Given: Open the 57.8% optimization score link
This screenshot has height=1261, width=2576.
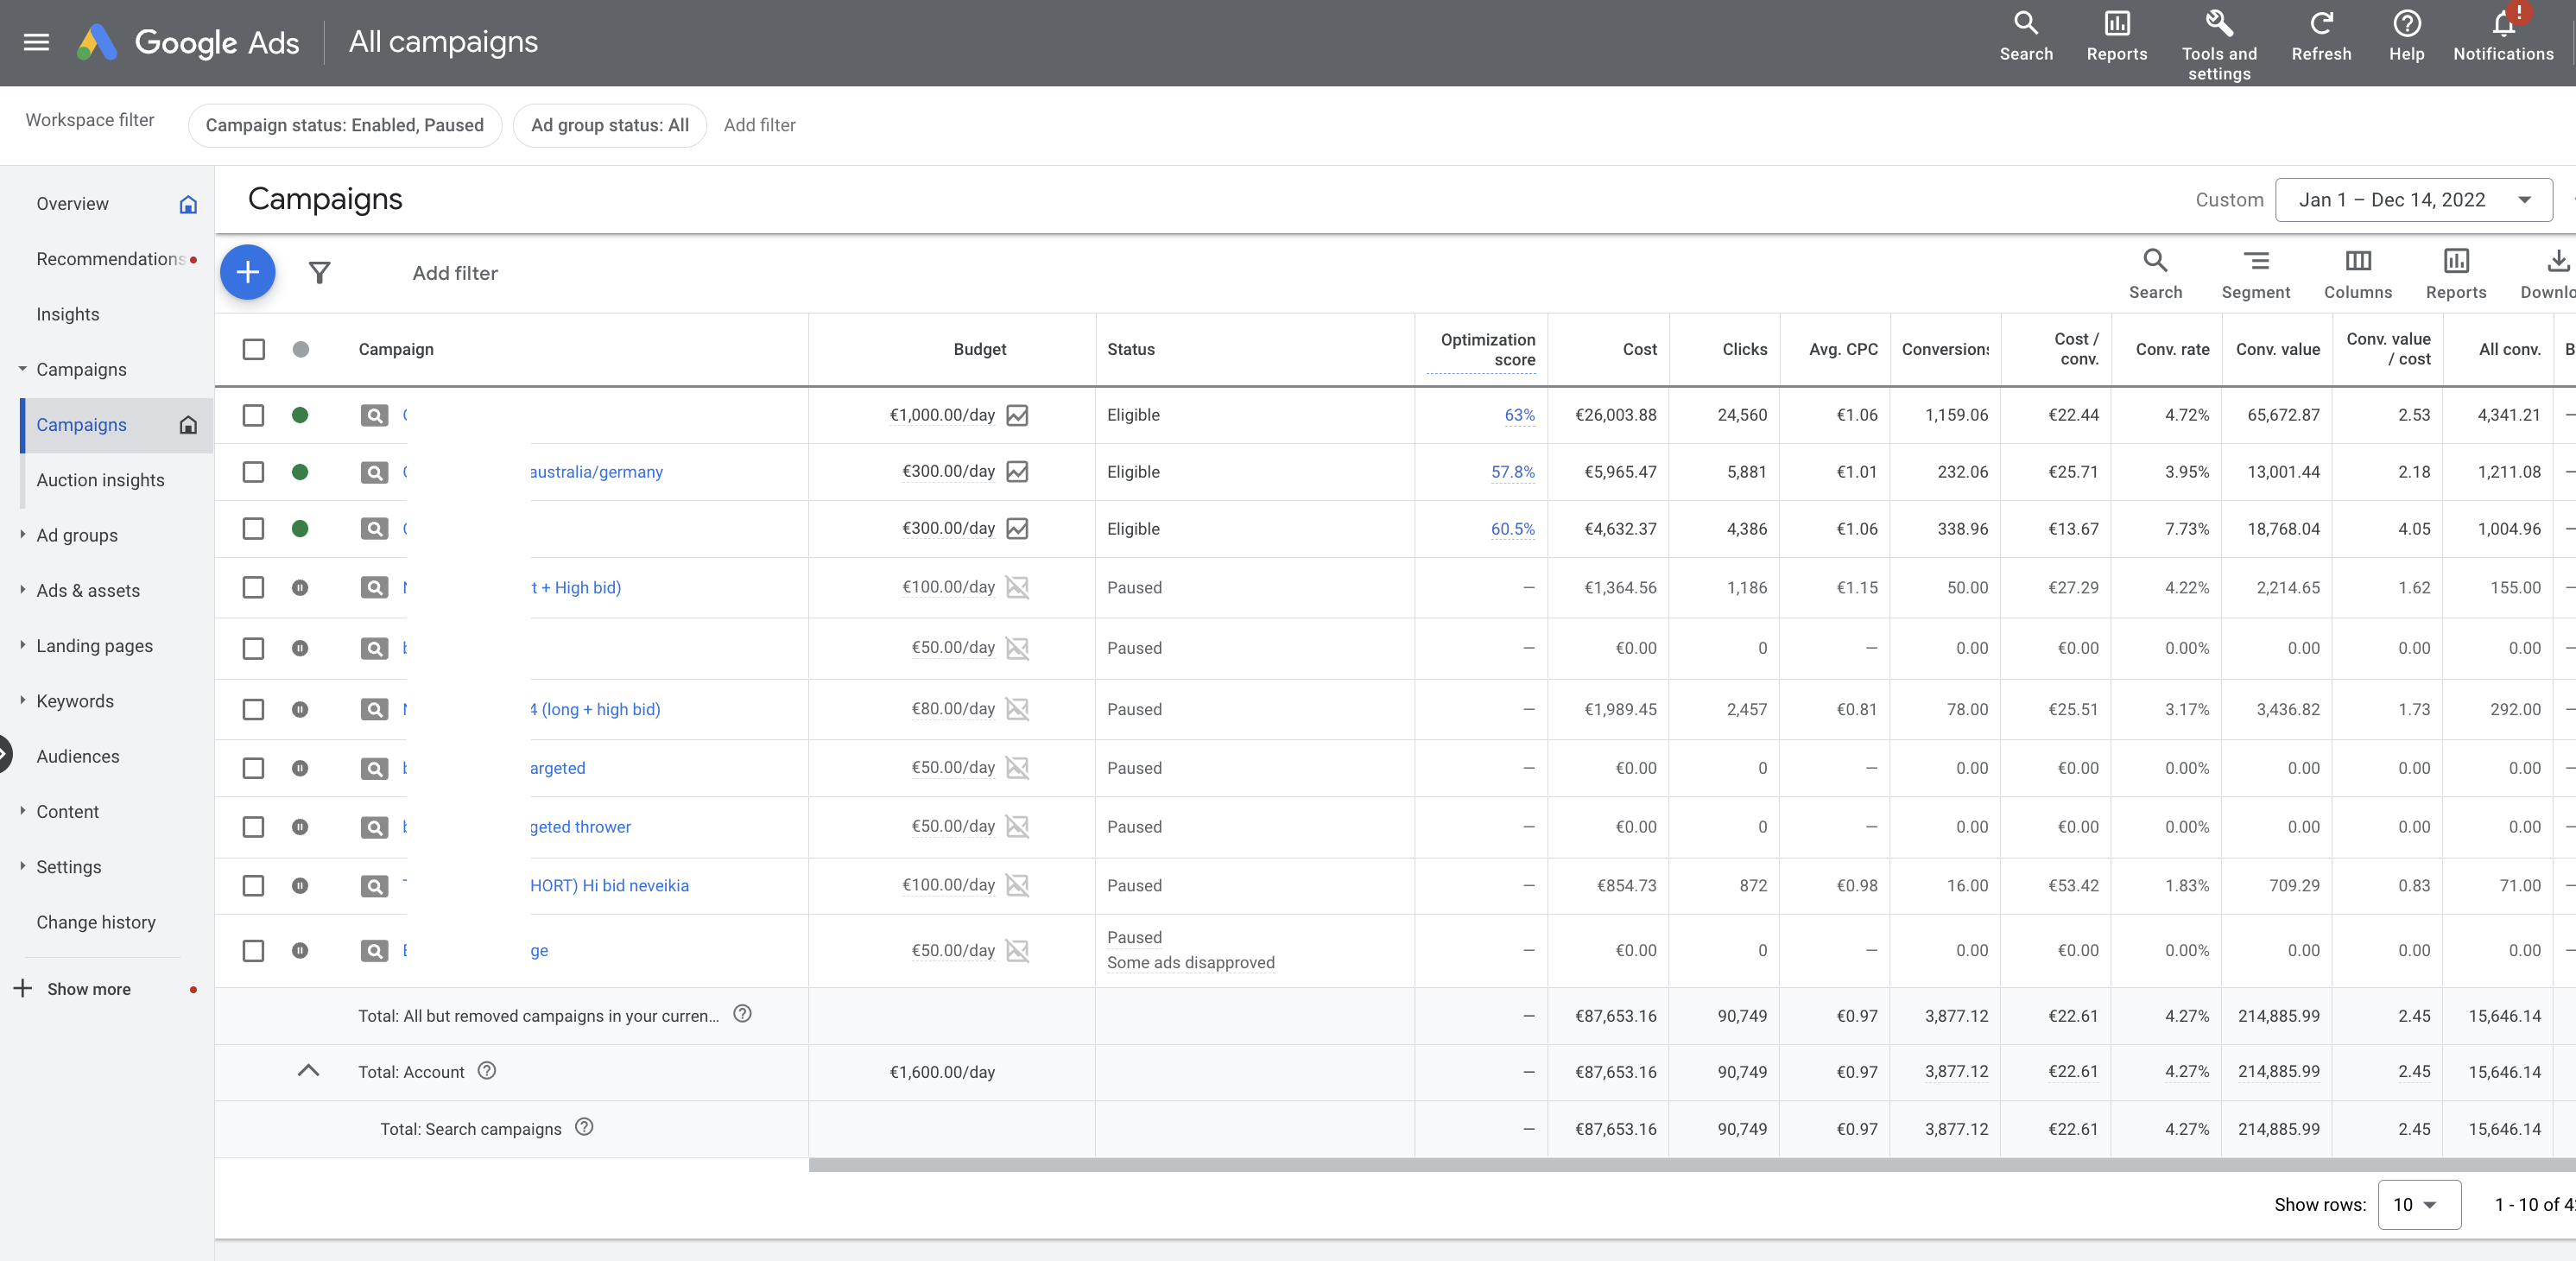Looking at the screenshot, I should coord(1512,472).
